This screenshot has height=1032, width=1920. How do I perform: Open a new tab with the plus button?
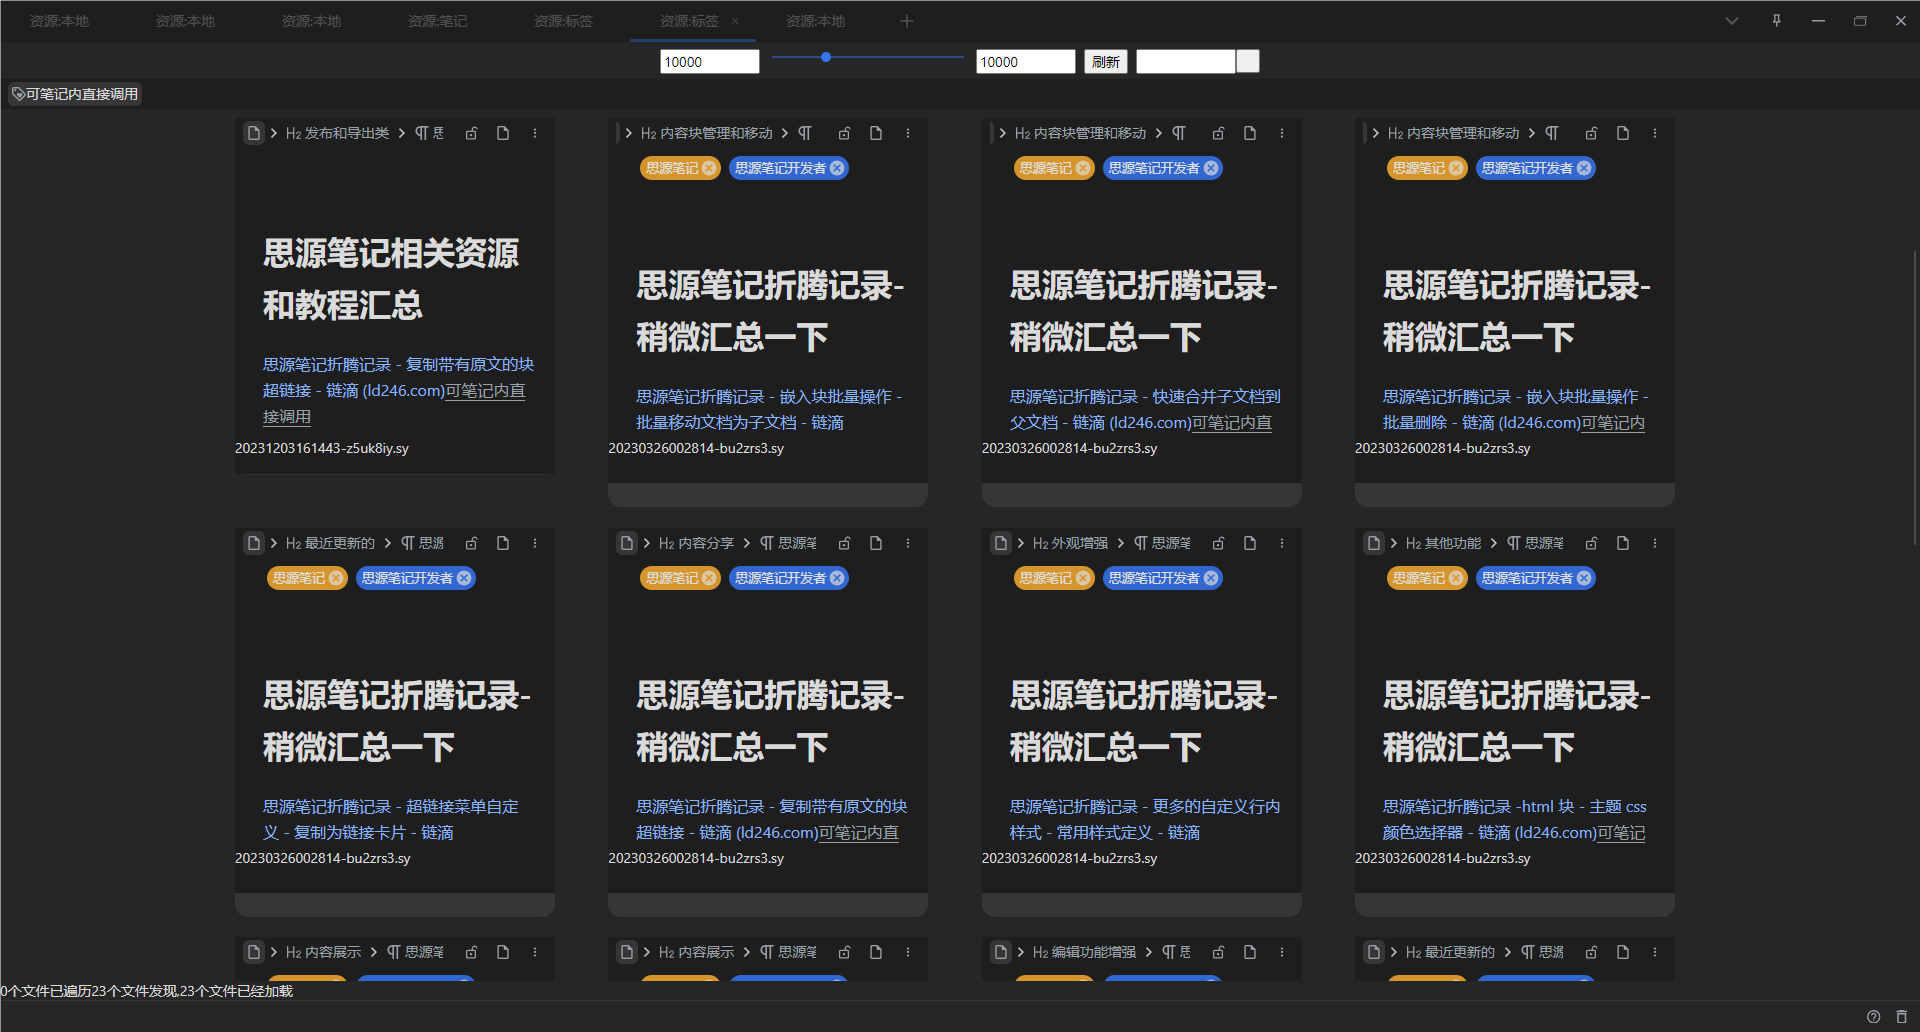click(906, 20)
